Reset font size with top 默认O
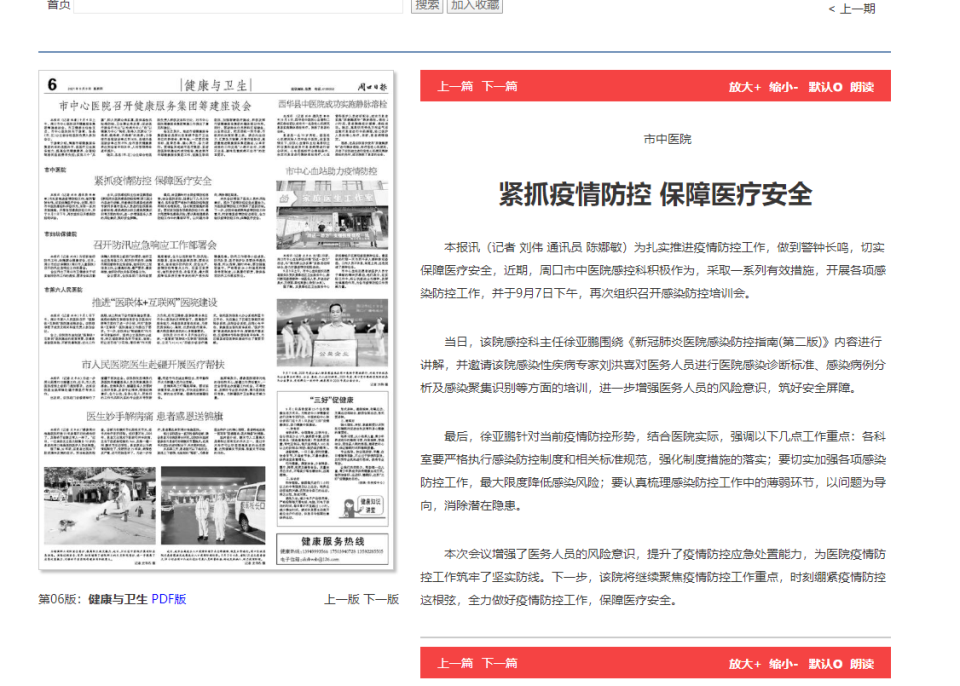 [x=825, y=87]
